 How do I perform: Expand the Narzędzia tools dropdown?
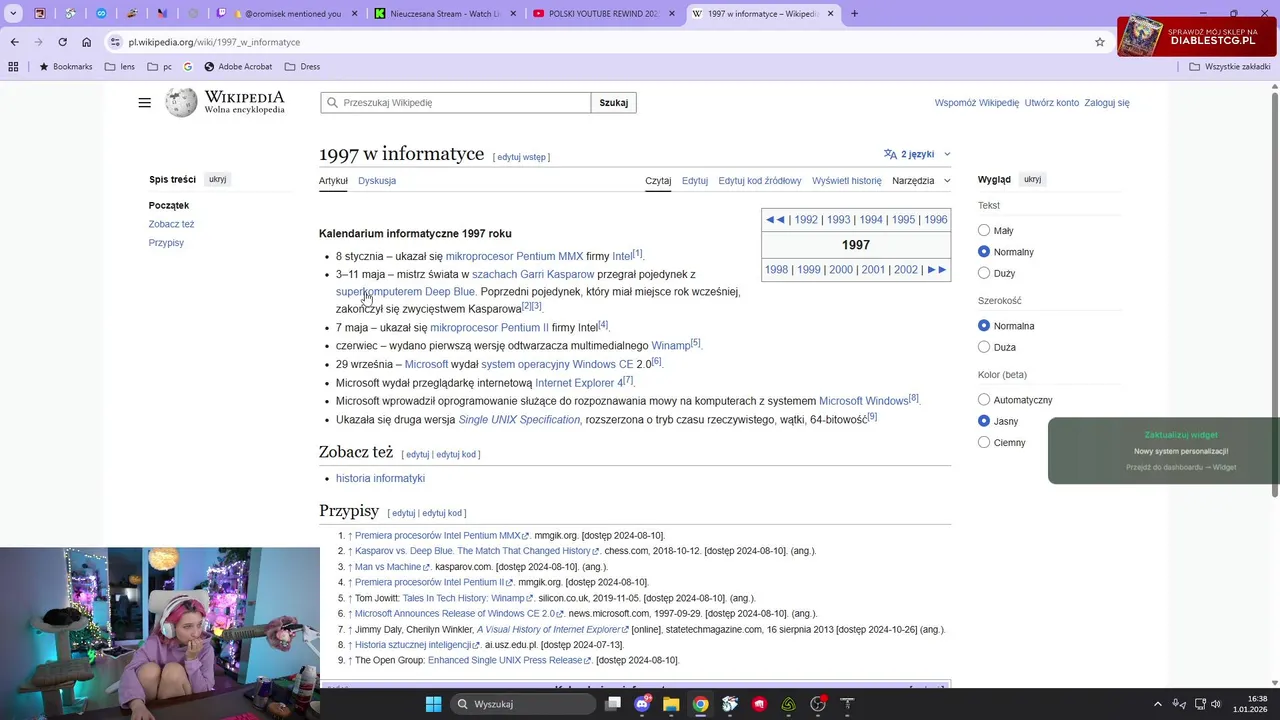pos(921,181)
